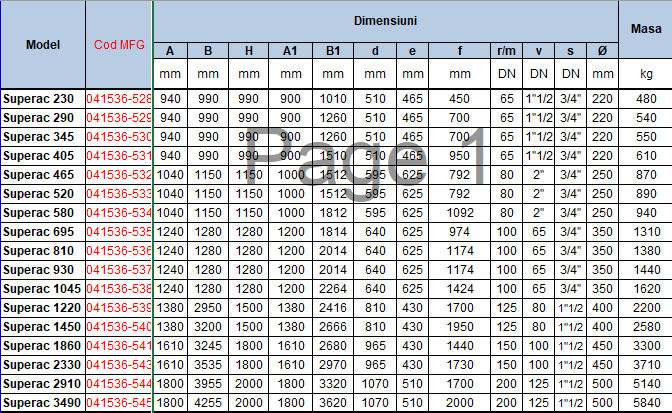Click the 1310 mass value for Superac 695

[x=645, y=231]
